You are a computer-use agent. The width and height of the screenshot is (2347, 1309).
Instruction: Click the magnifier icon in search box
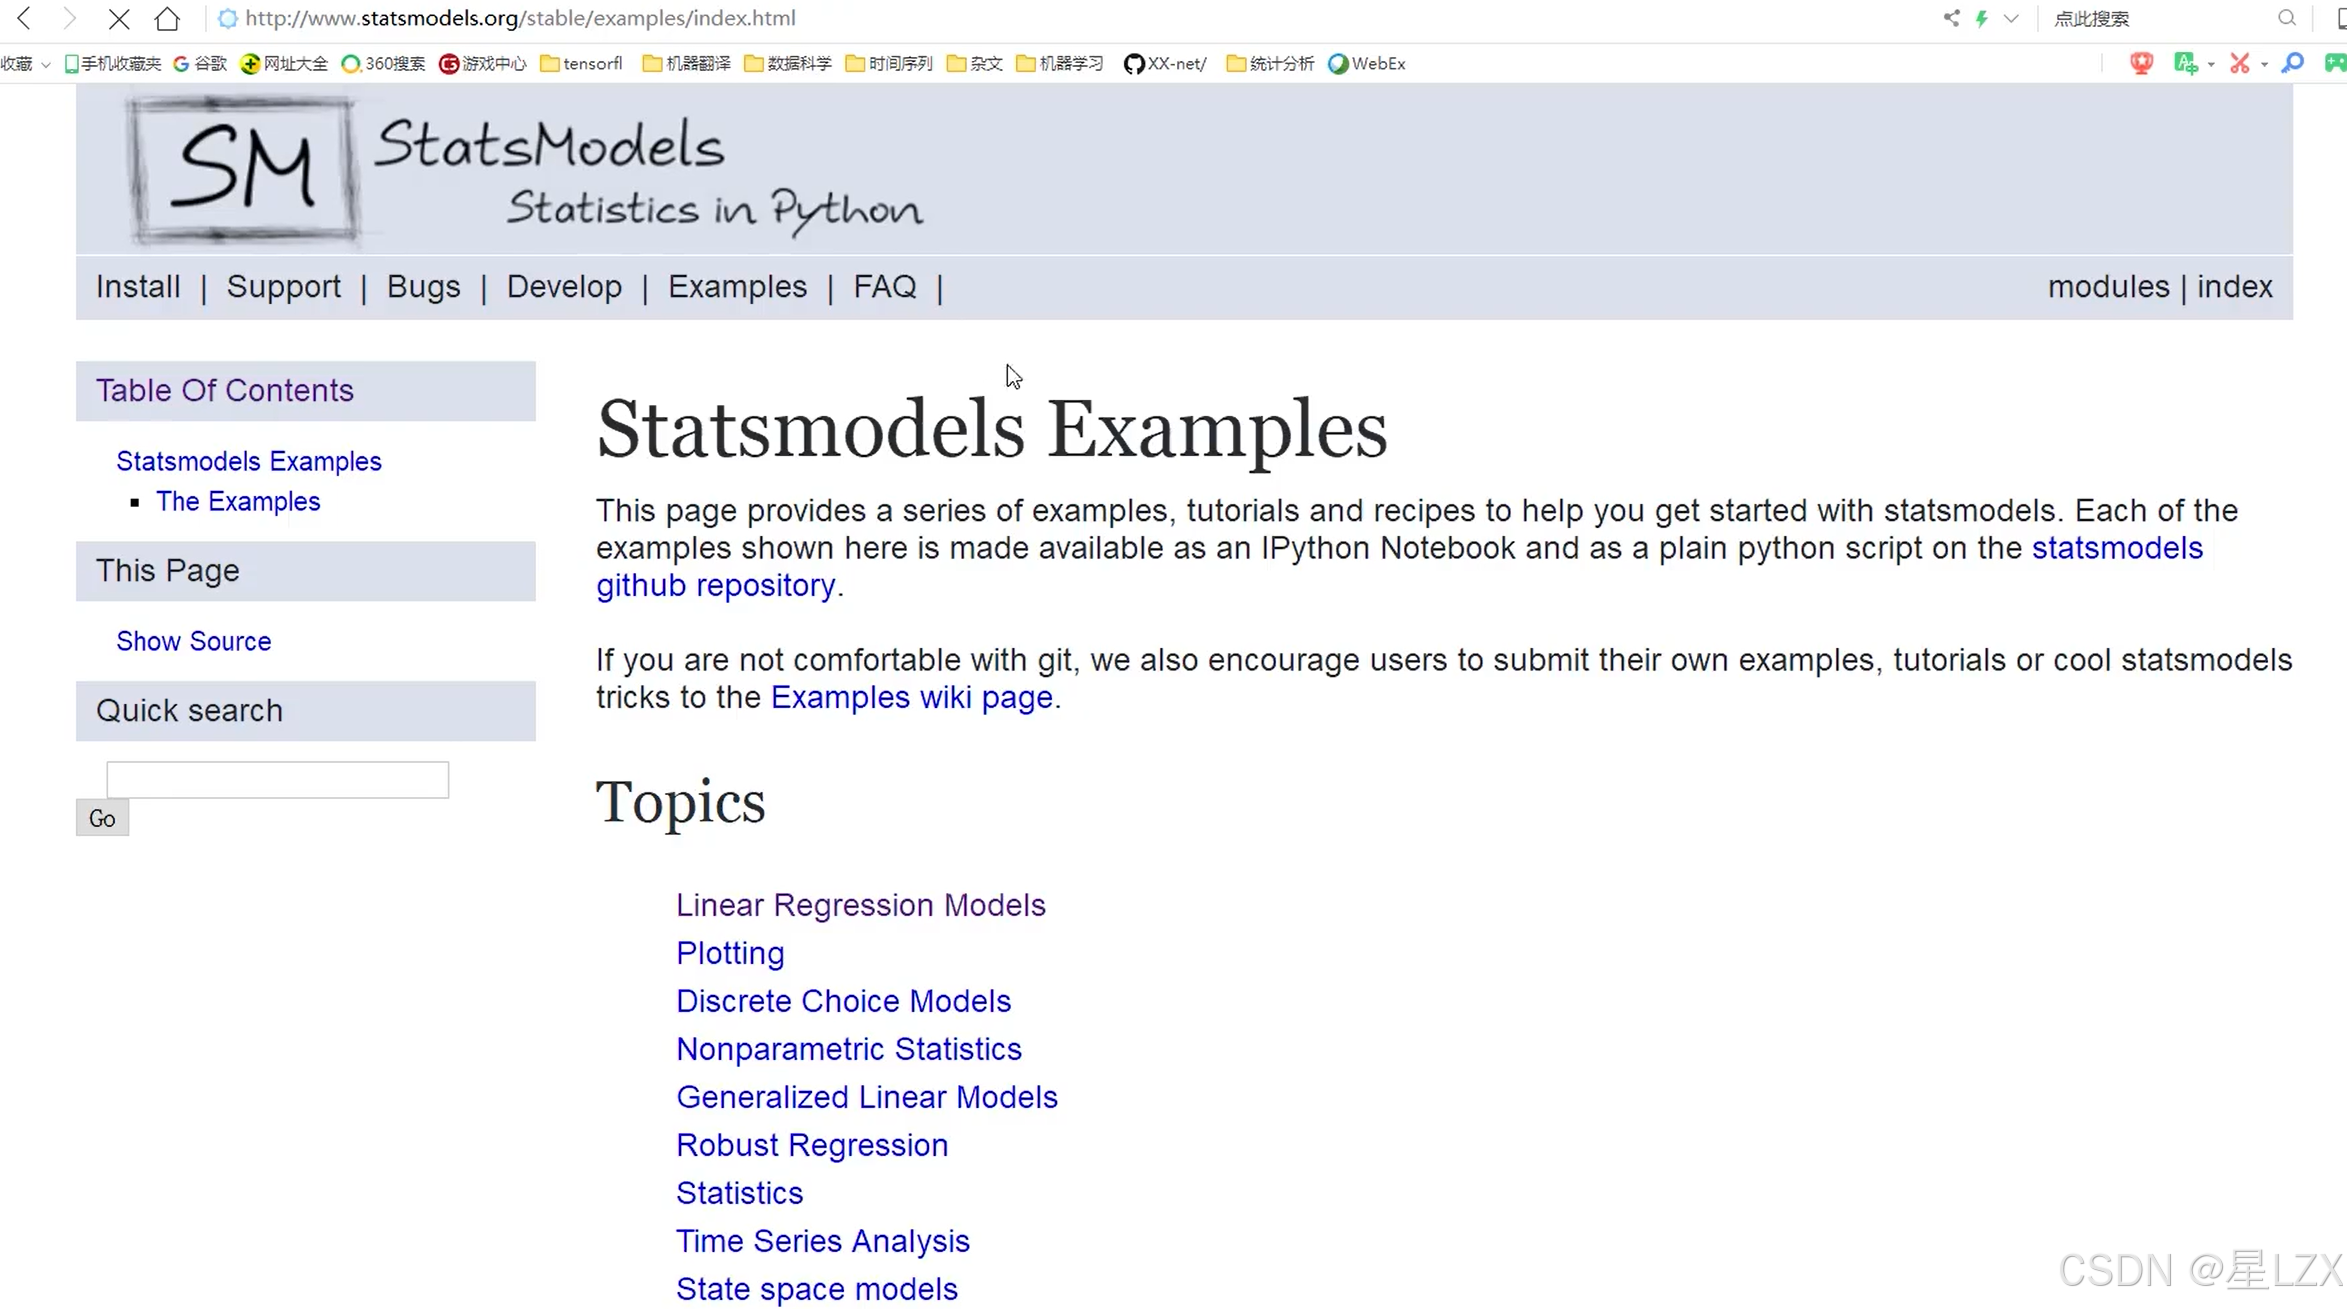coord(2286,18)
